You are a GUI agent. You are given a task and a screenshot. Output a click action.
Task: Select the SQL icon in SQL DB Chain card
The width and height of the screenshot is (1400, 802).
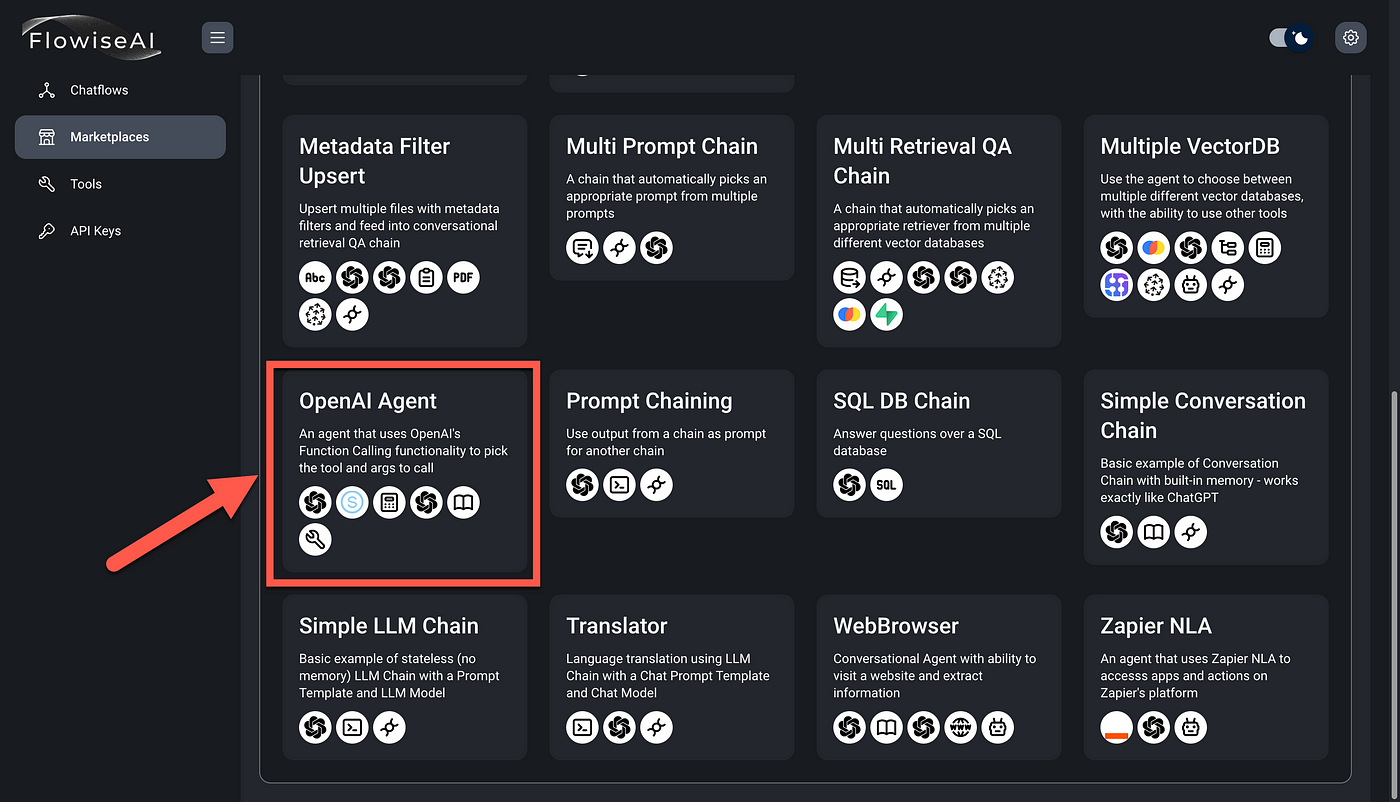pos(886,484)
